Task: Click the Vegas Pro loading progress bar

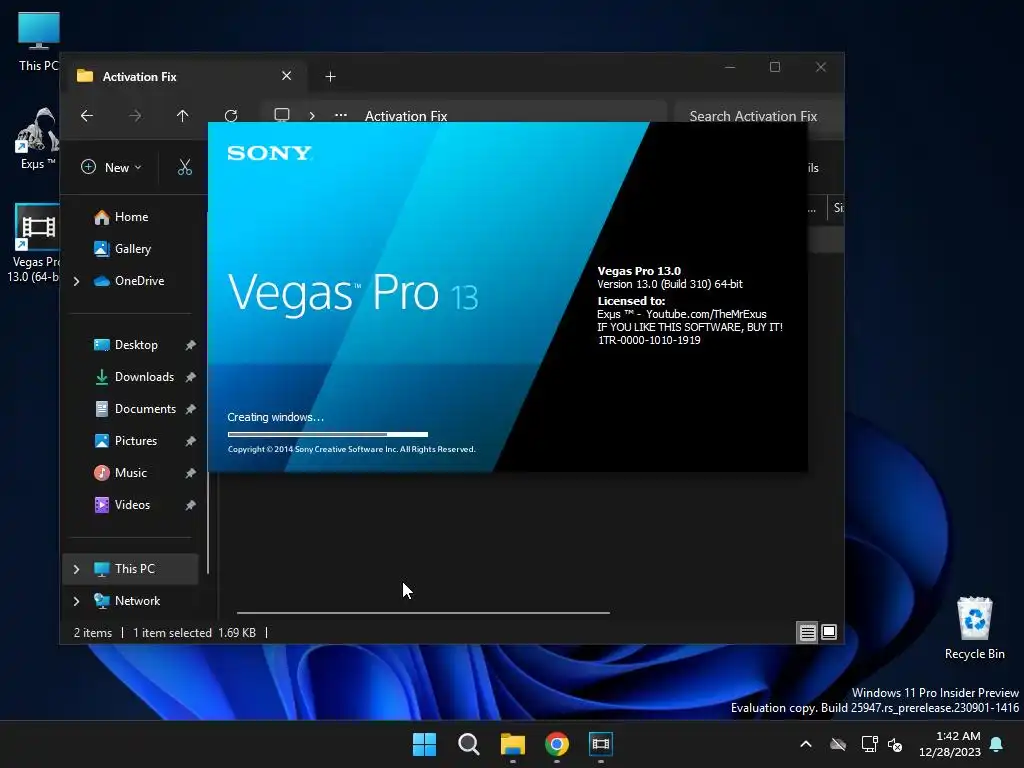Action: 328,434
